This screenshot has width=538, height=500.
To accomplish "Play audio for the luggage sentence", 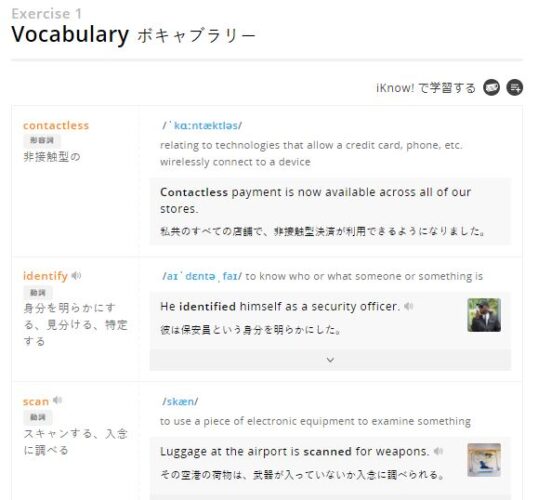I will tap(438, 451).
